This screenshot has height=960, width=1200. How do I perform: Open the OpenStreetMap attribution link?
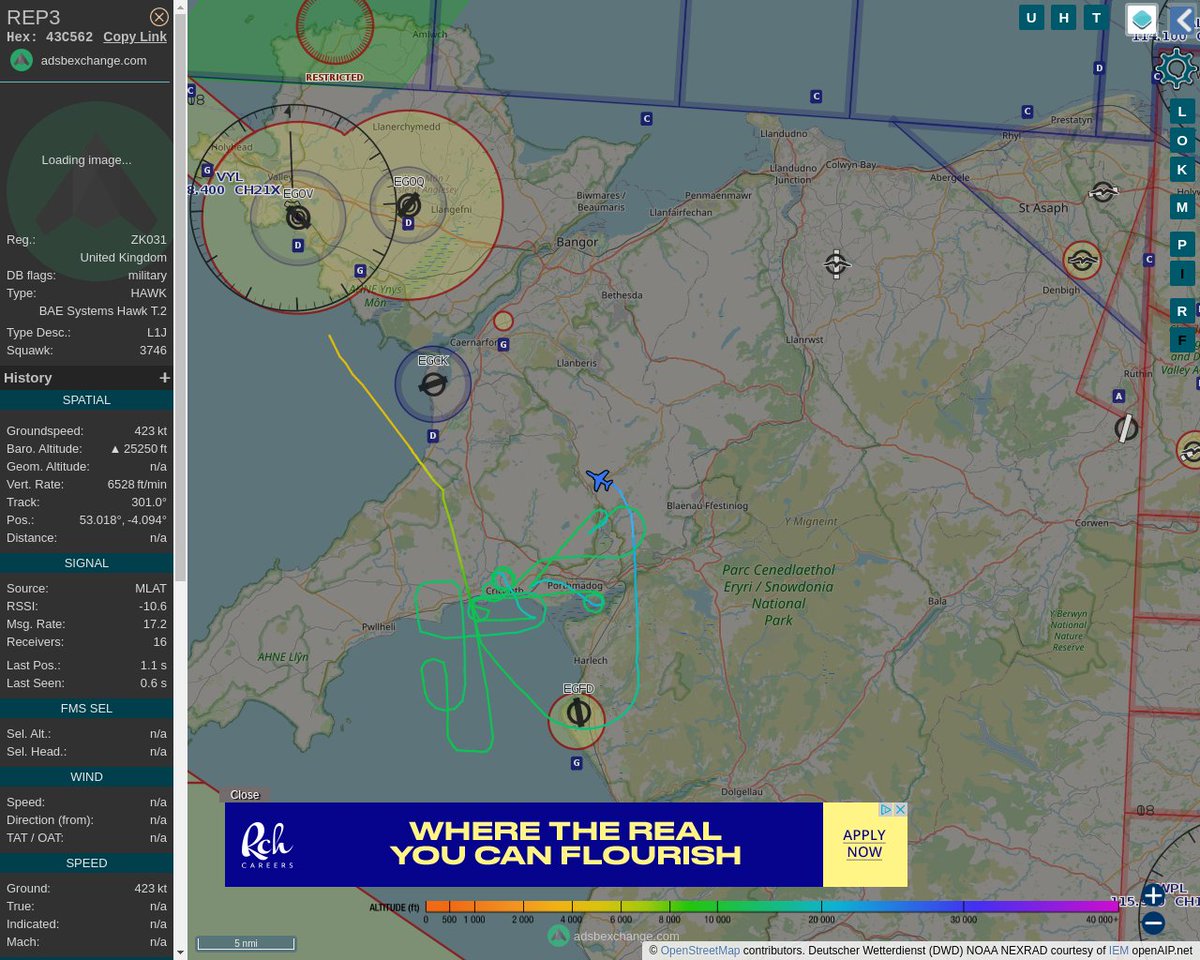(699, 950)
